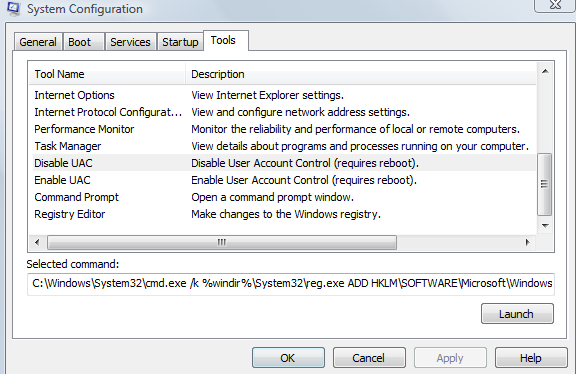Open the Boot tab
Image resolution: width=576 pixels, height=374 pixels.
(x=84, y=42)
